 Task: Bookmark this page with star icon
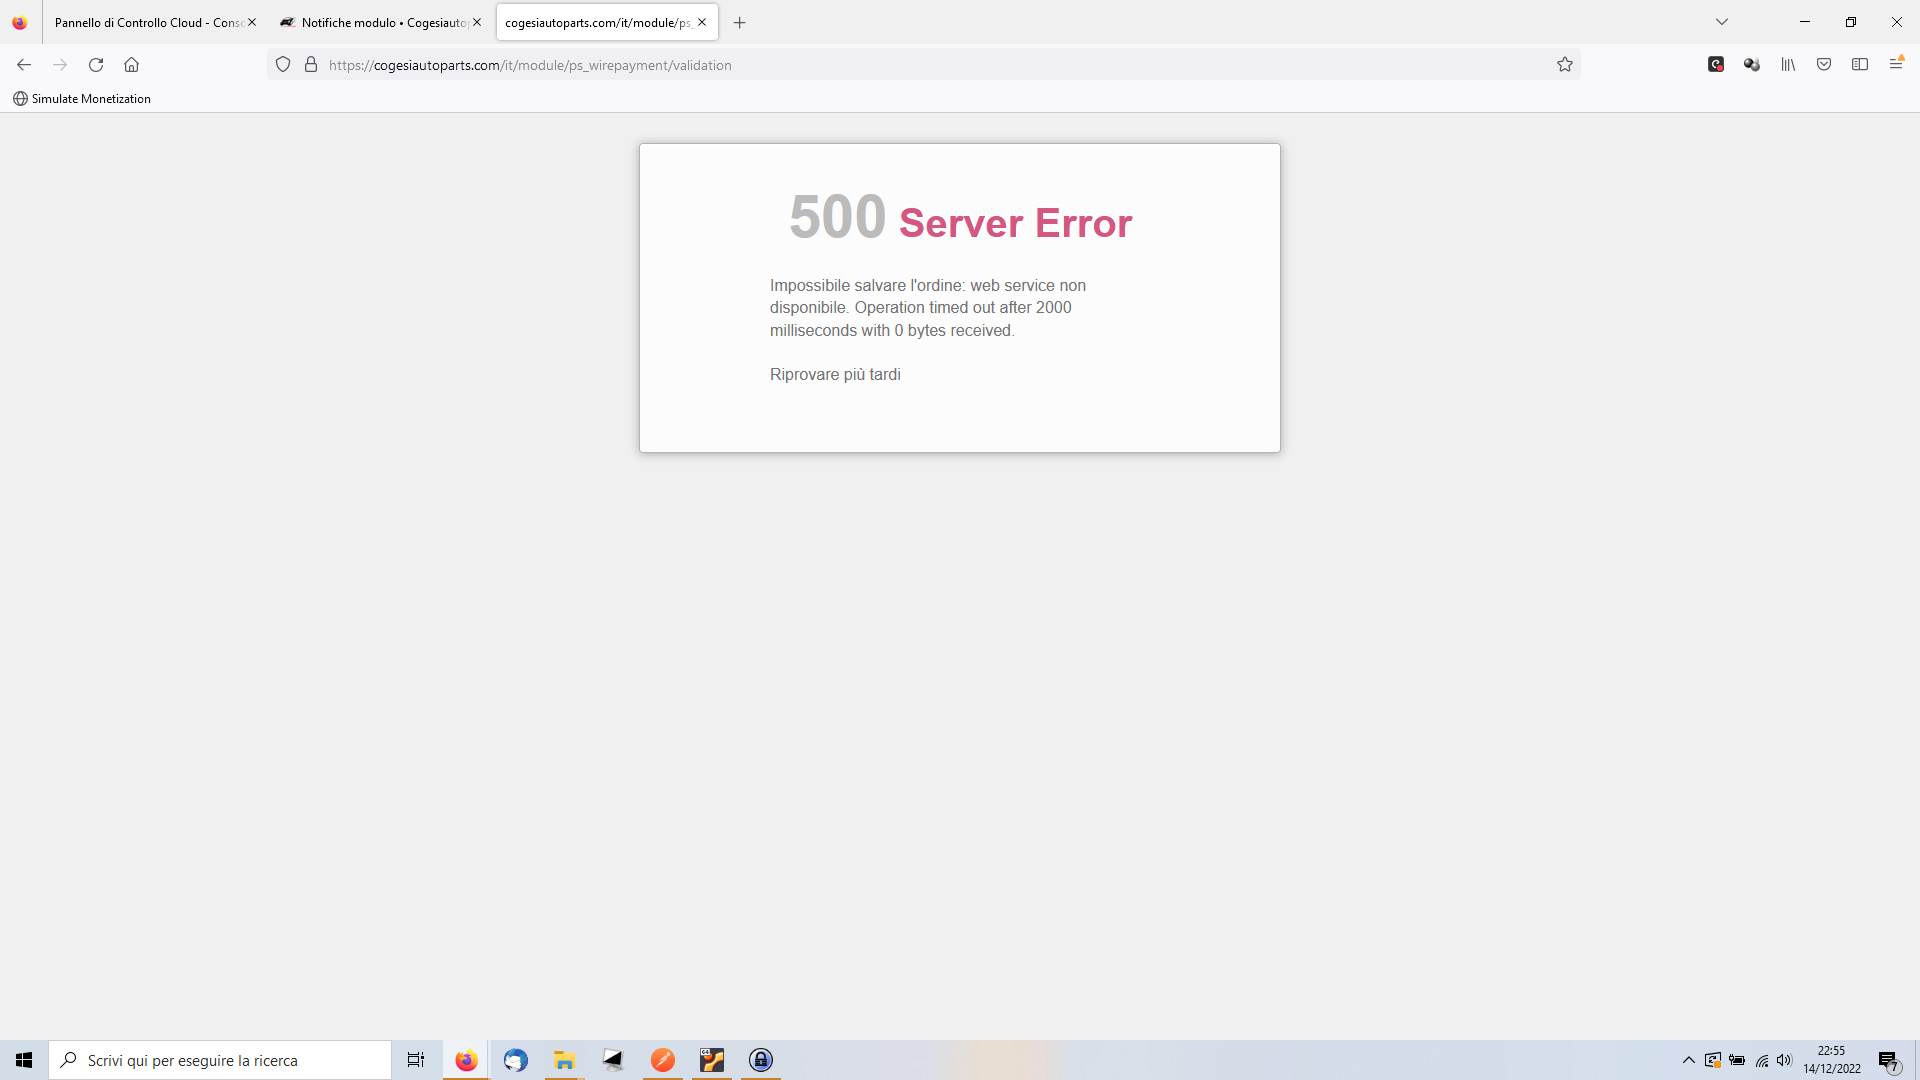(1565, 65)
